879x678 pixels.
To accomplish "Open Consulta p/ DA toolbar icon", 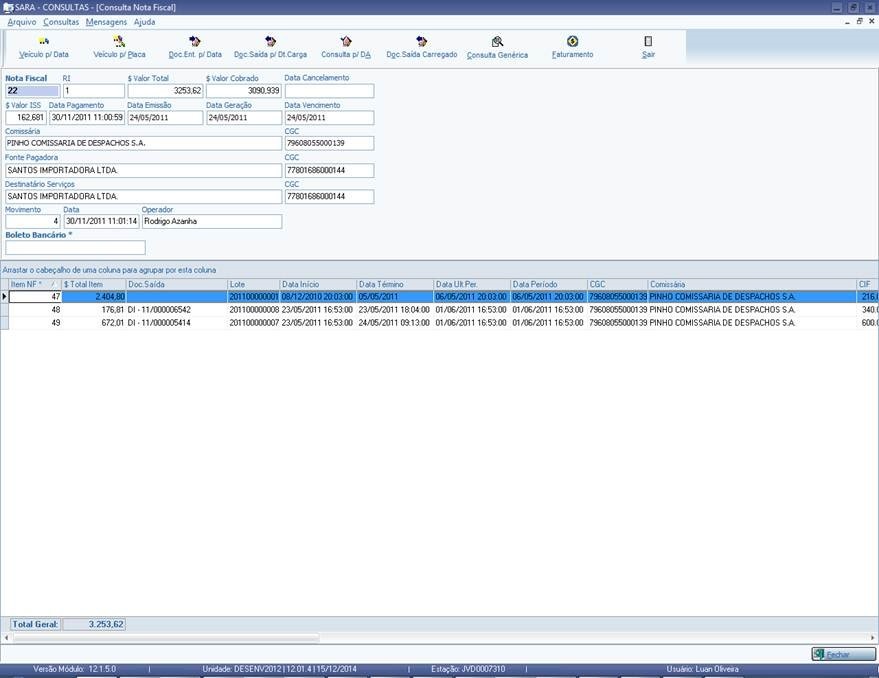I will click(345, 41).
